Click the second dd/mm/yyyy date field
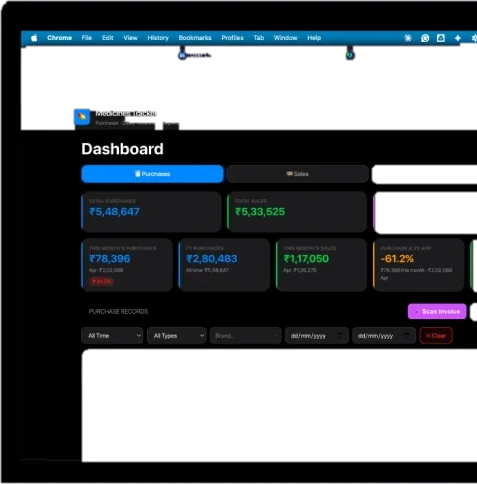The height and width of the screenshot is (484, 477). 384,336
